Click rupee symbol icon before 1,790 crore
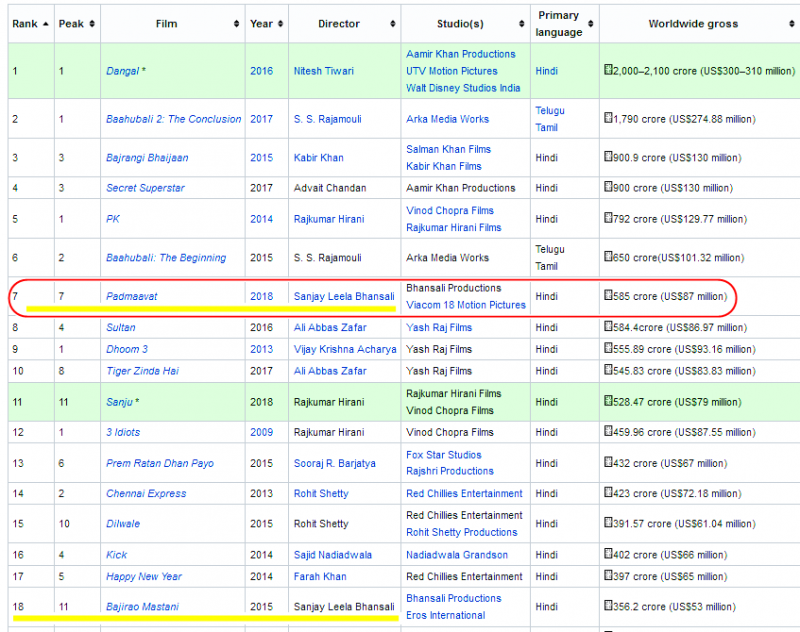 [x=608, y=118]
